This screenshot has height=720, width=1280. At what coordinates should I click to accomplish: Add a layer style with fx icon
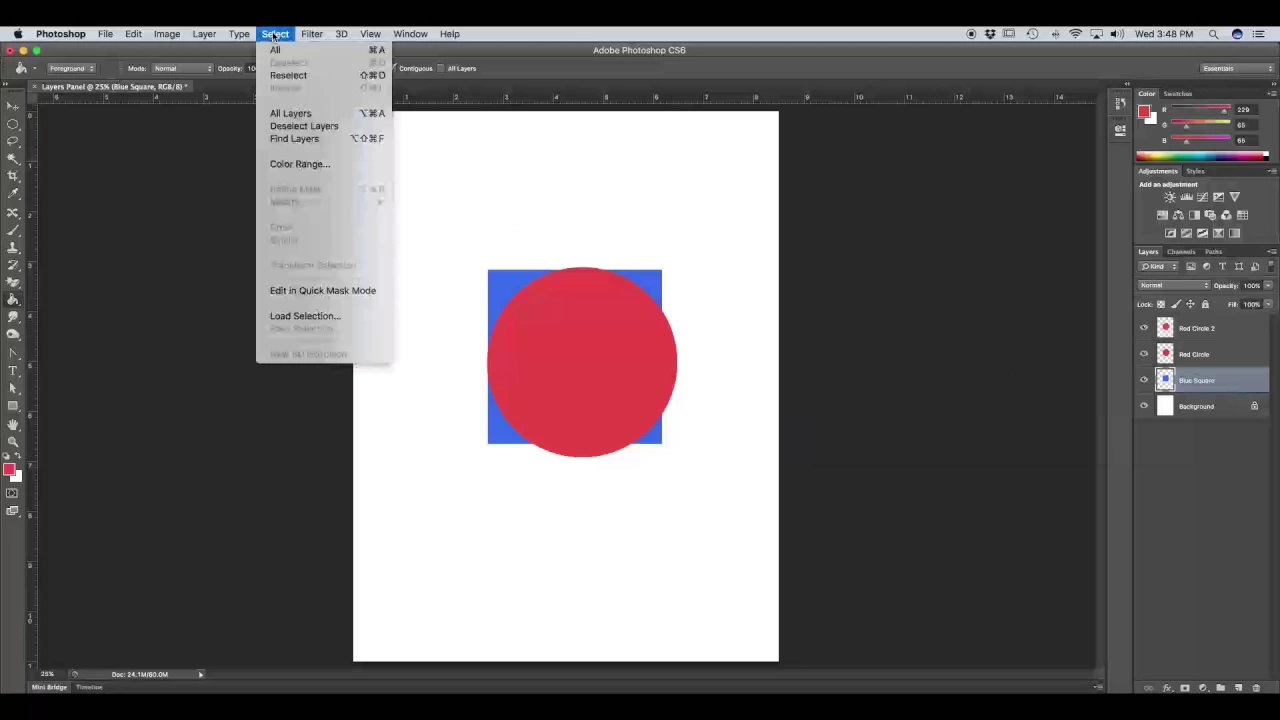[1167, 688]
